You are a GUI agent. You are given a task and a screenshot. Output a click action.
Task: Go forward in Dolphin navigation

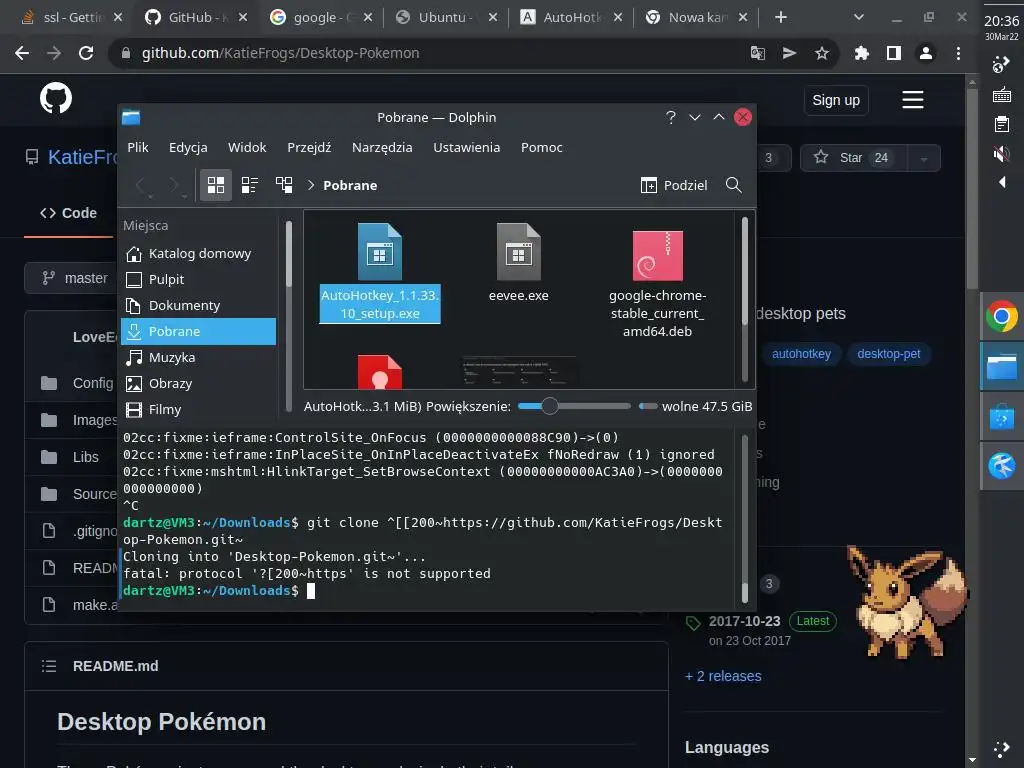[175, 185]
